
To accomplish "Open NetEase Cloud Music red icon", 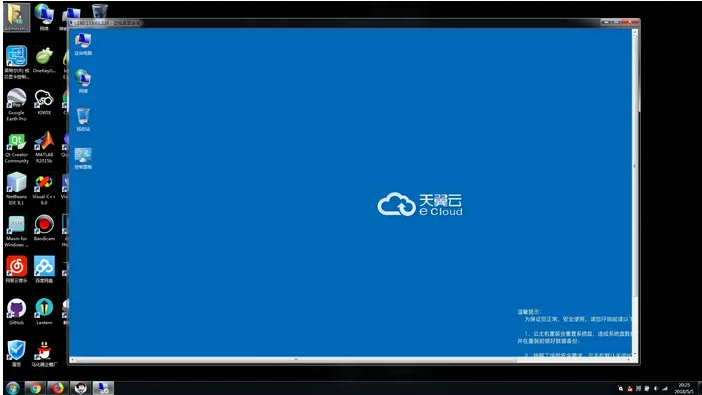I will click(17, 270).
